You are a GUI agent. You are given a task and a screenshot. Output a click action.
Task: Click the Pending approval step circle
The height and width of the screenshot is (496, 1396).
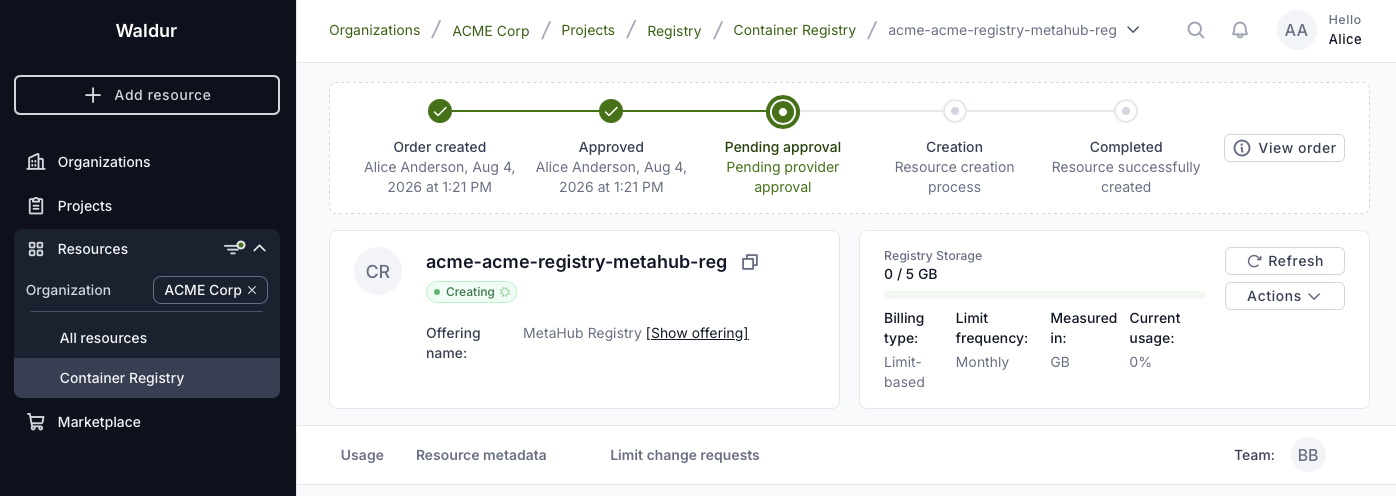click(783, 111)
